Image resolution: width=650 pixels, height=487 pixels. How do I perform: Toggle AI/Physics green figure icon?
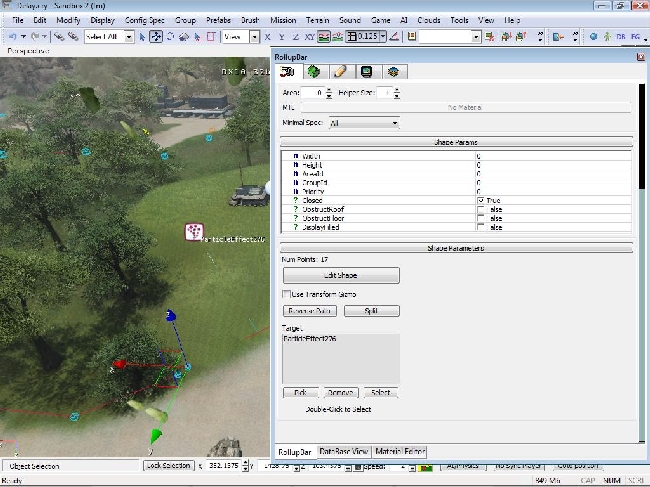point(607,37)
